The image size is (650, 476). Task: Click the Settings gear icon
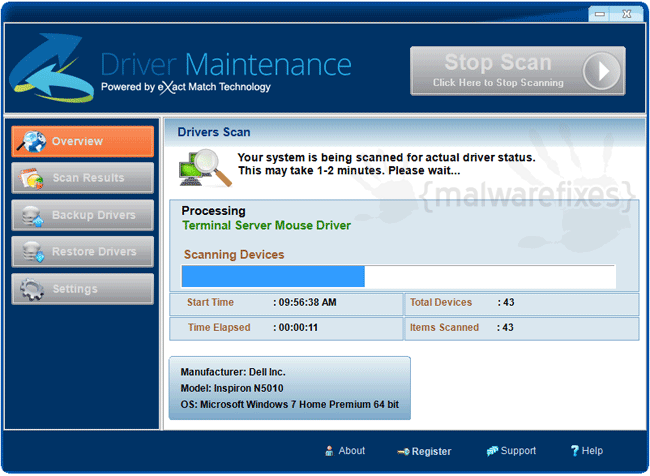32,289
